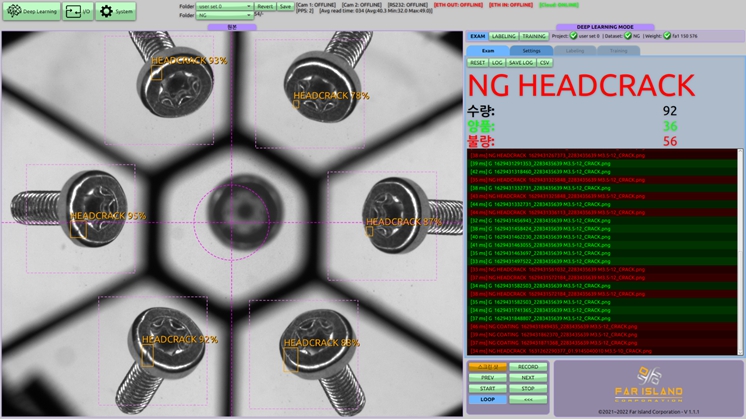
Task: Click the STOP button
Action: pyautogui.click(x=528, y=389)
